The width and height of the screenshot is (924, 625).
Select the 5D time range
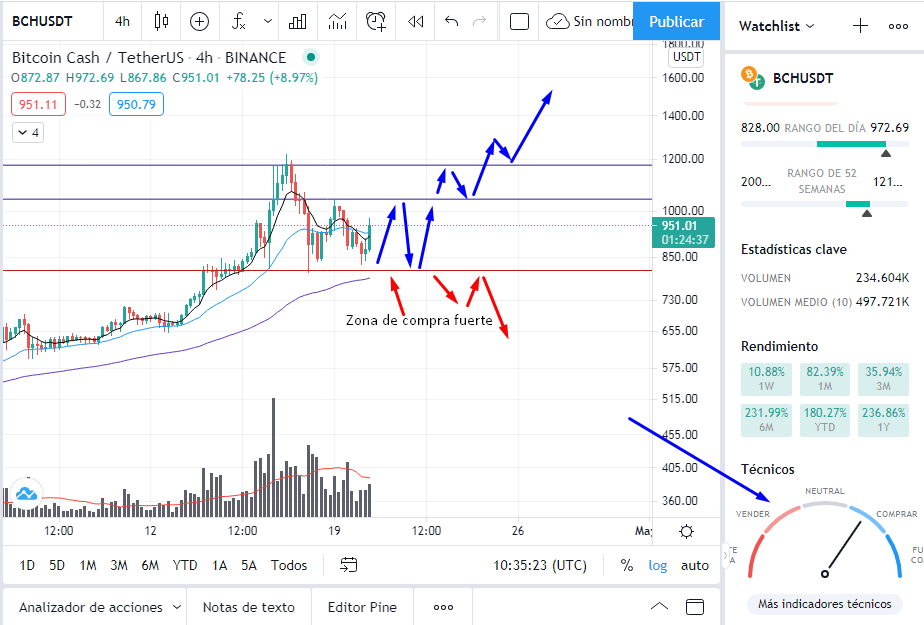click(57, 566)
